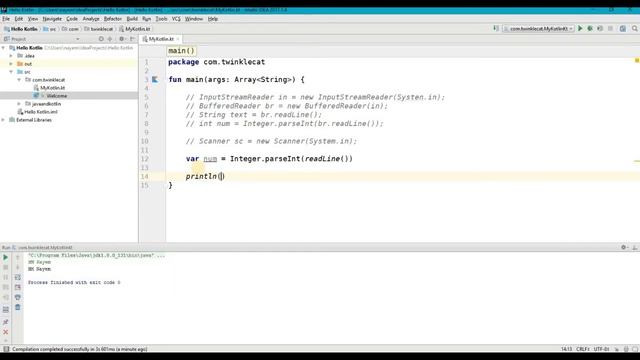The image size is (640, 360).
Task: Close the Run tab with red X
Action: point(6,332)
